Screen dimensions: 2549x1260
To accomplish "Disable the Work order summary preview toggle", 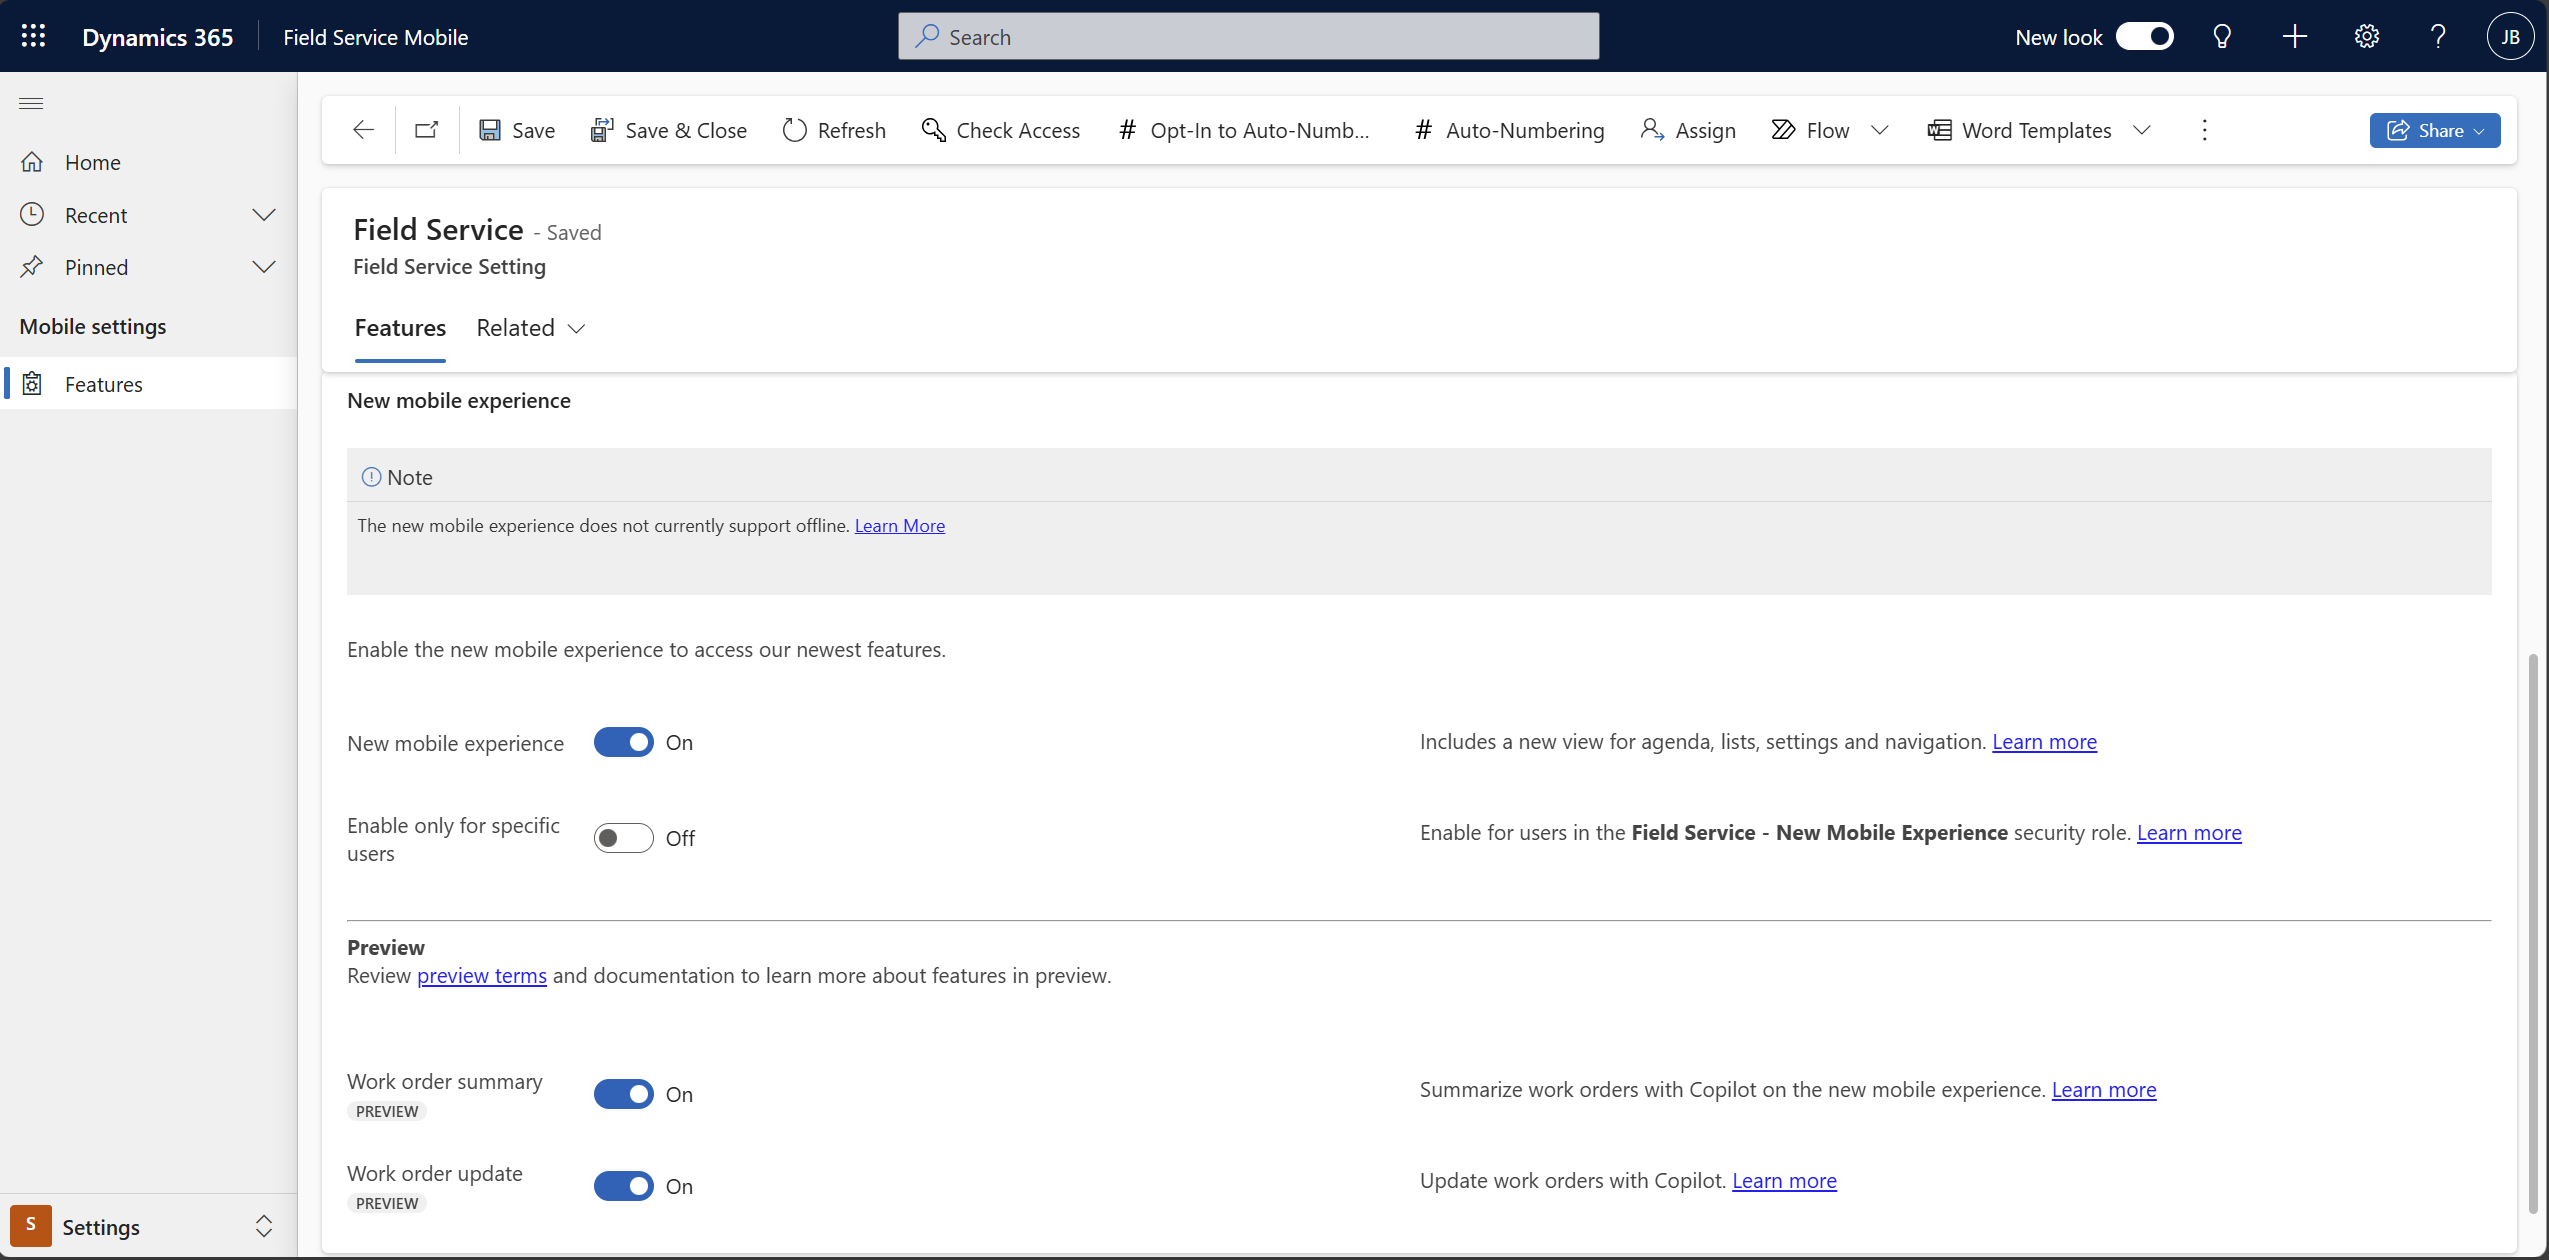I will (623, 1093).
